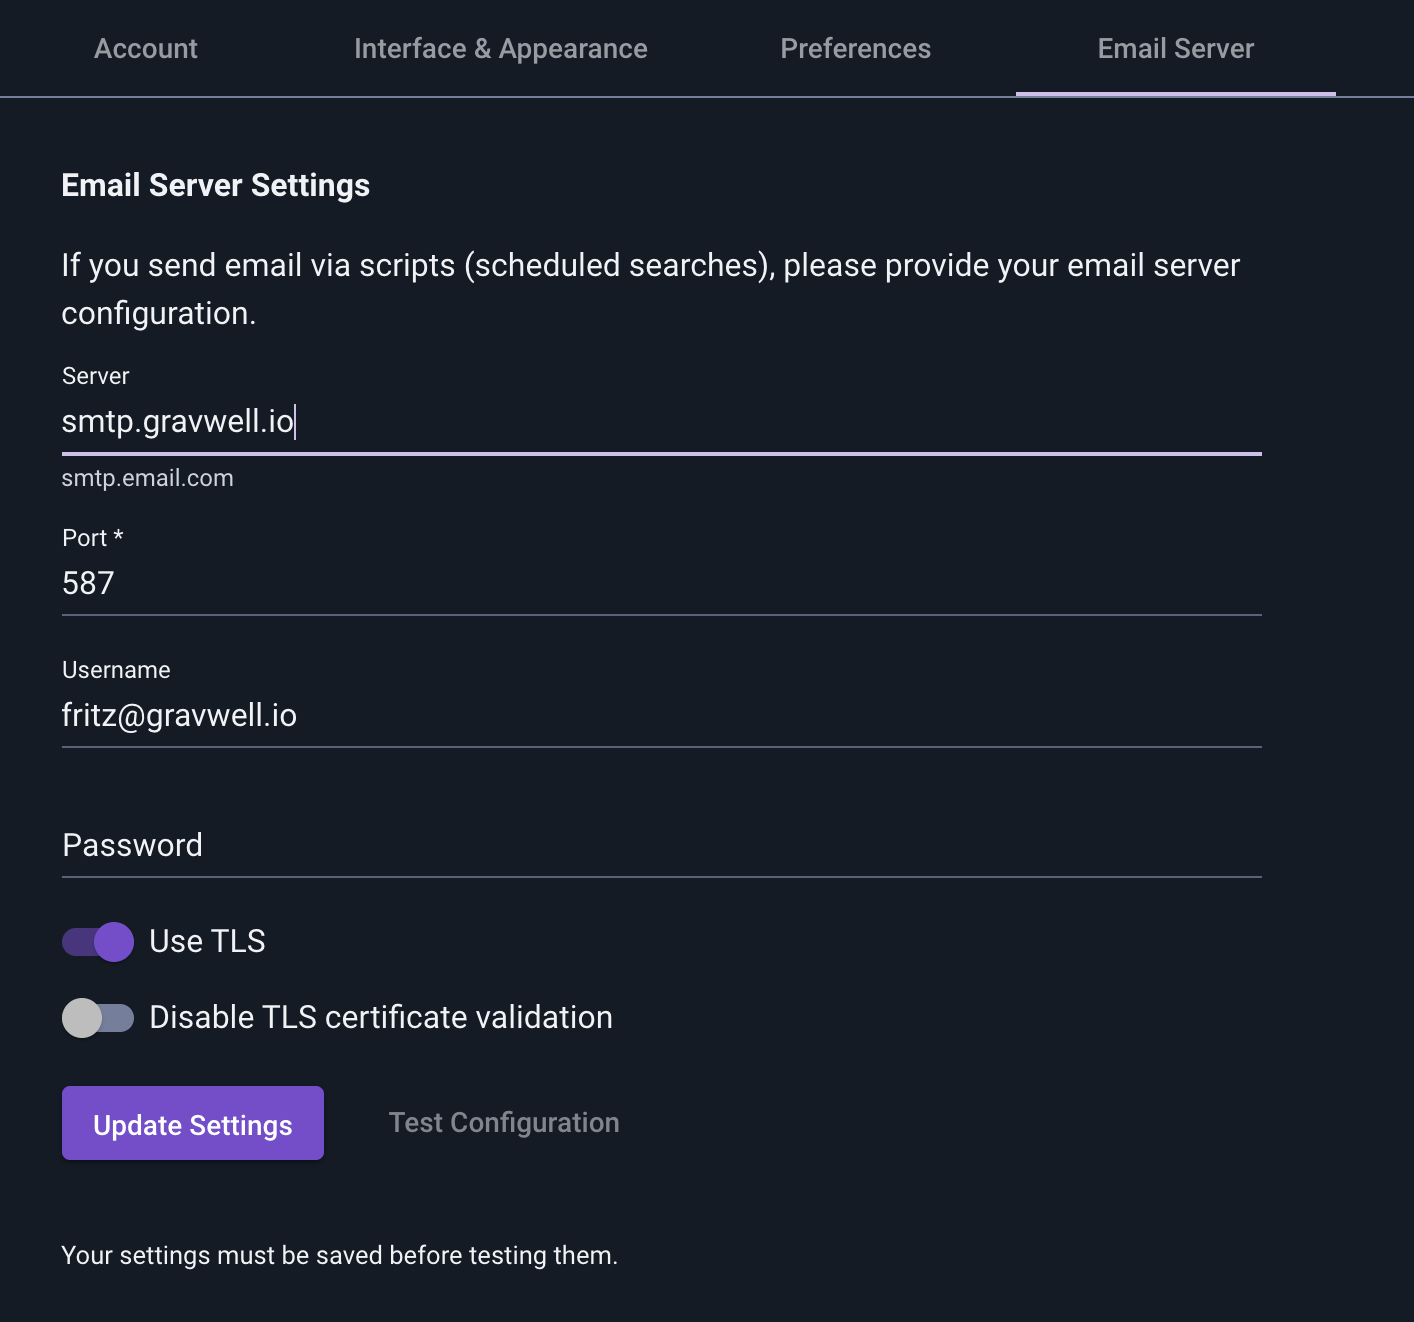Click the Email Server Settings heading
The width and height of the screenshot is (1414, 1322).
coord(216,185)
